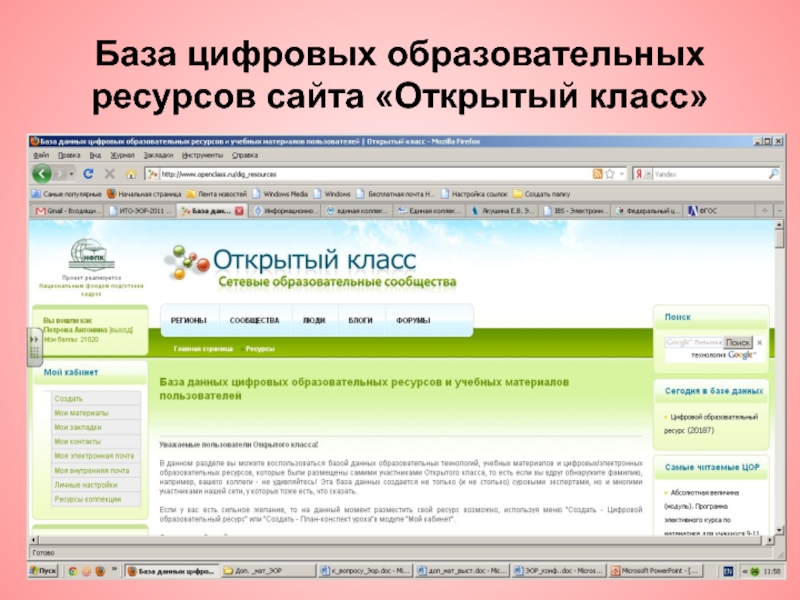The width and height of the screenshot is (800, 600).
Task: Open the Инструменты menu
Action: click(203, 155)
